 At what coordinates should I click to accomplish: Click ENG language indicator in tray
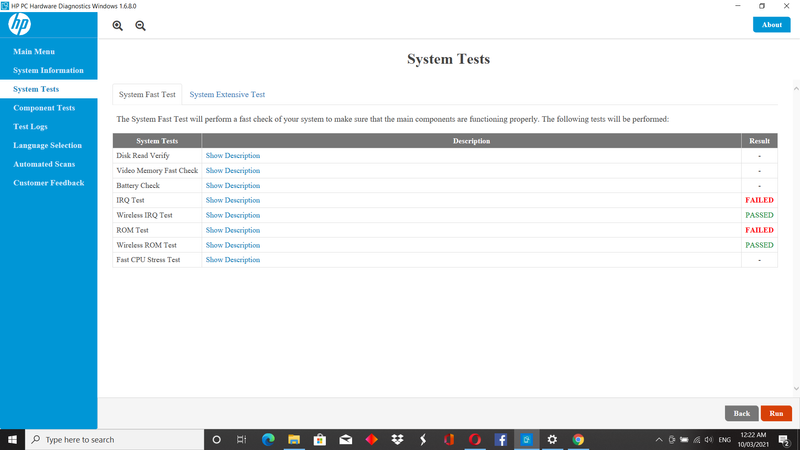pos(724,439)
